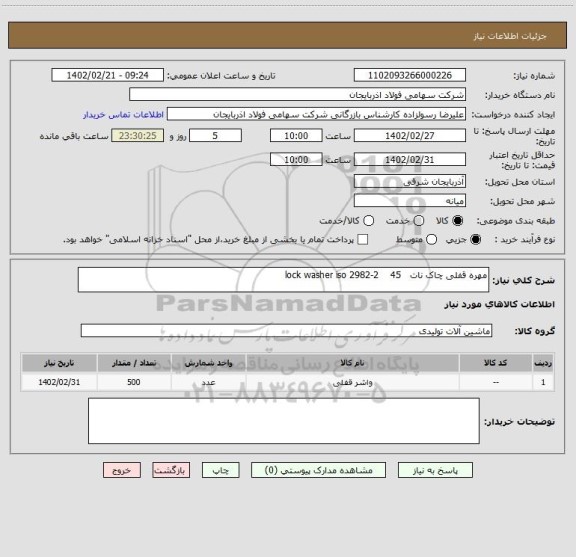The height and width of the screenshot is (557, 576).
Task: Select the خدمت radio option
Action: [418, 220]
